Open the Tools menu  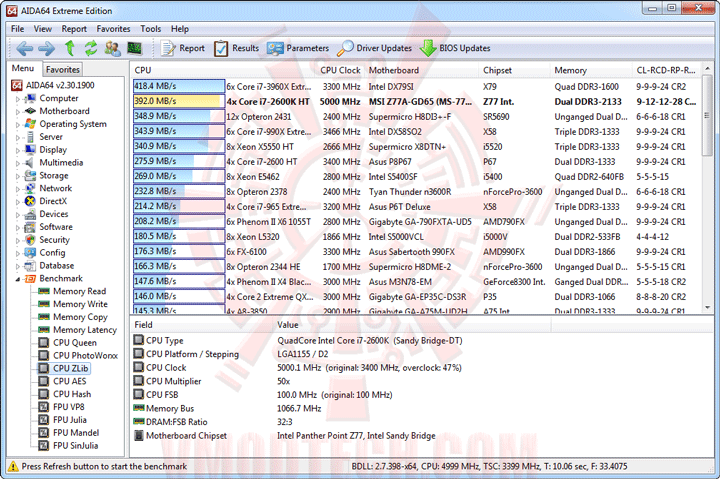tap(151, 29)
